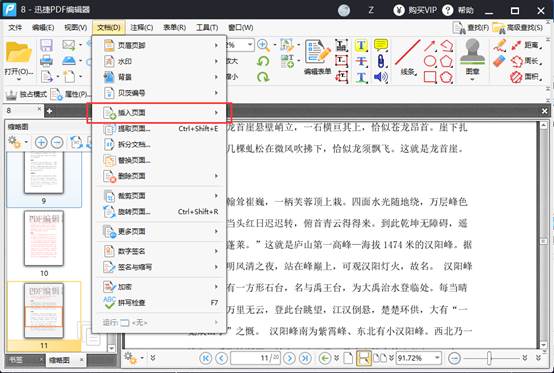Click the strikethrough text T icon
This screenshot has height=373, width=554.
(361, 61)
